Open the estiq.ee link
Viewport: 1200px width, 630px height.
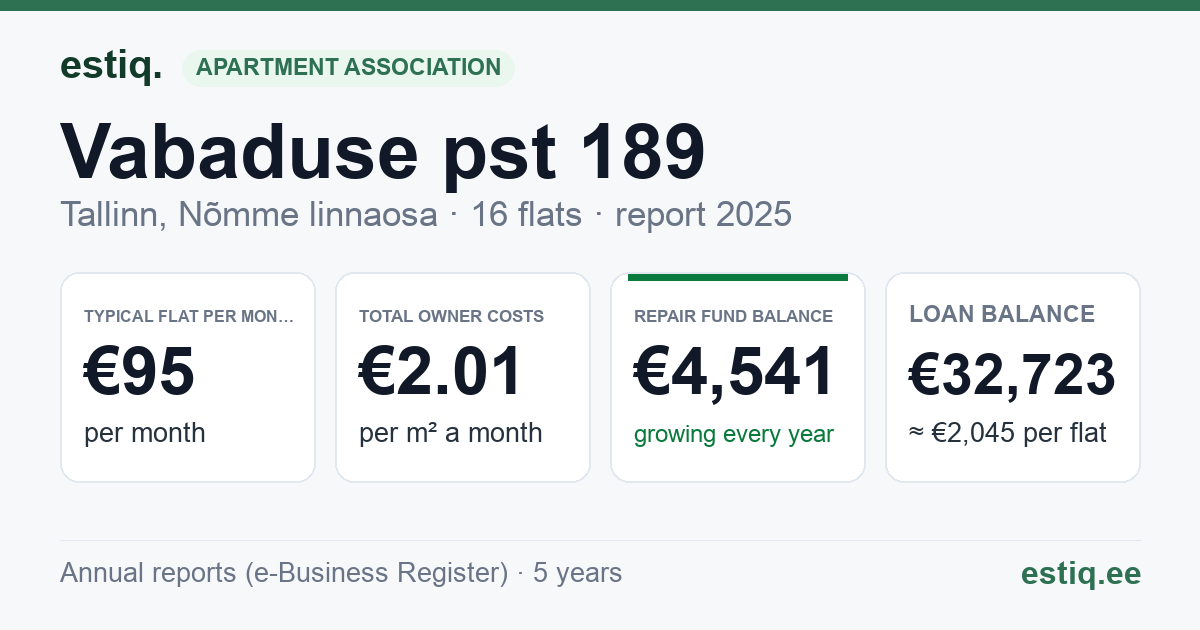click(1080, 573)
